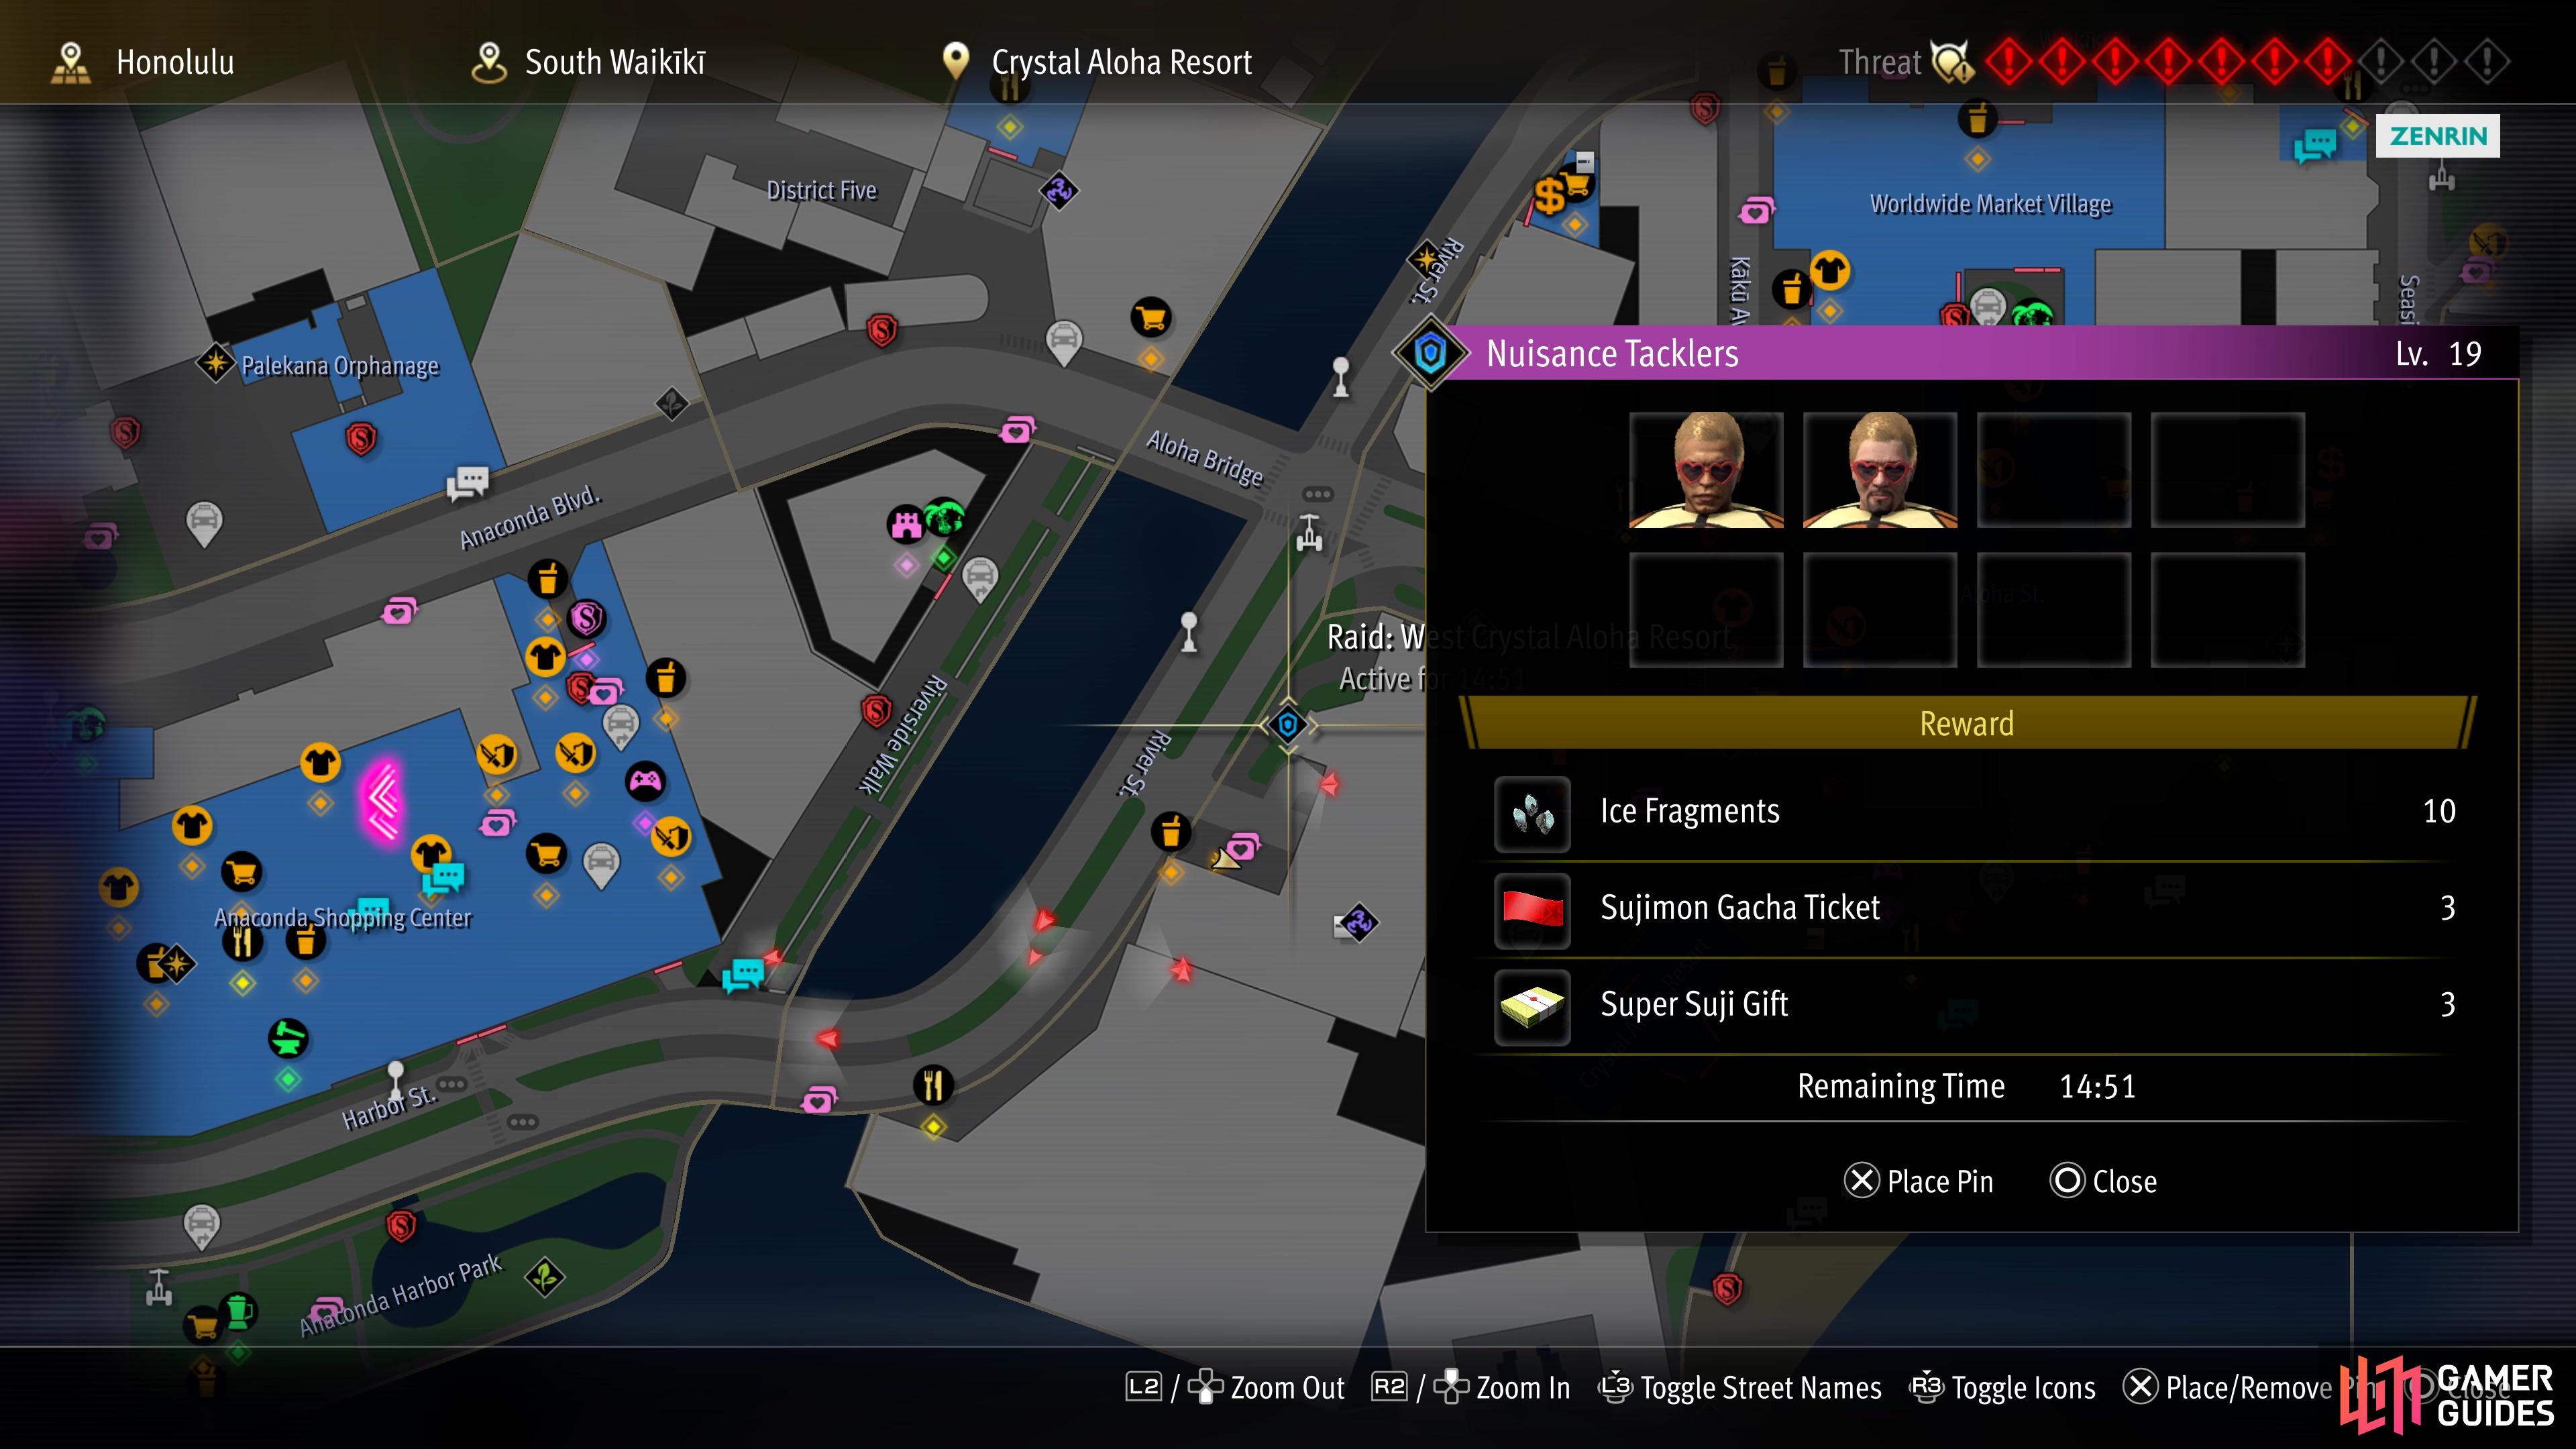Click the first enemy portrait thumbnail
2576x1449 pixels.
coord(1706,469)
